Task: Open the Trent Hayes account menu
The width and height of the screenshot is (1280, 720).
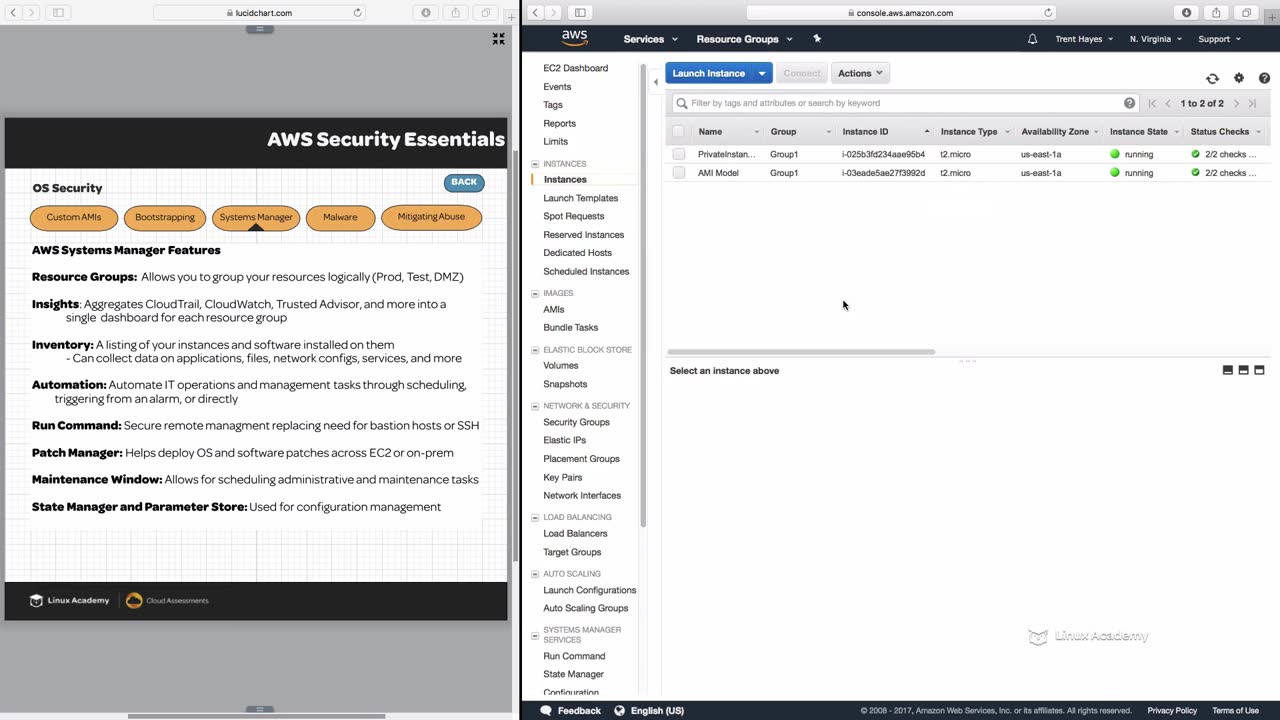Action: tap(1084, 39)
